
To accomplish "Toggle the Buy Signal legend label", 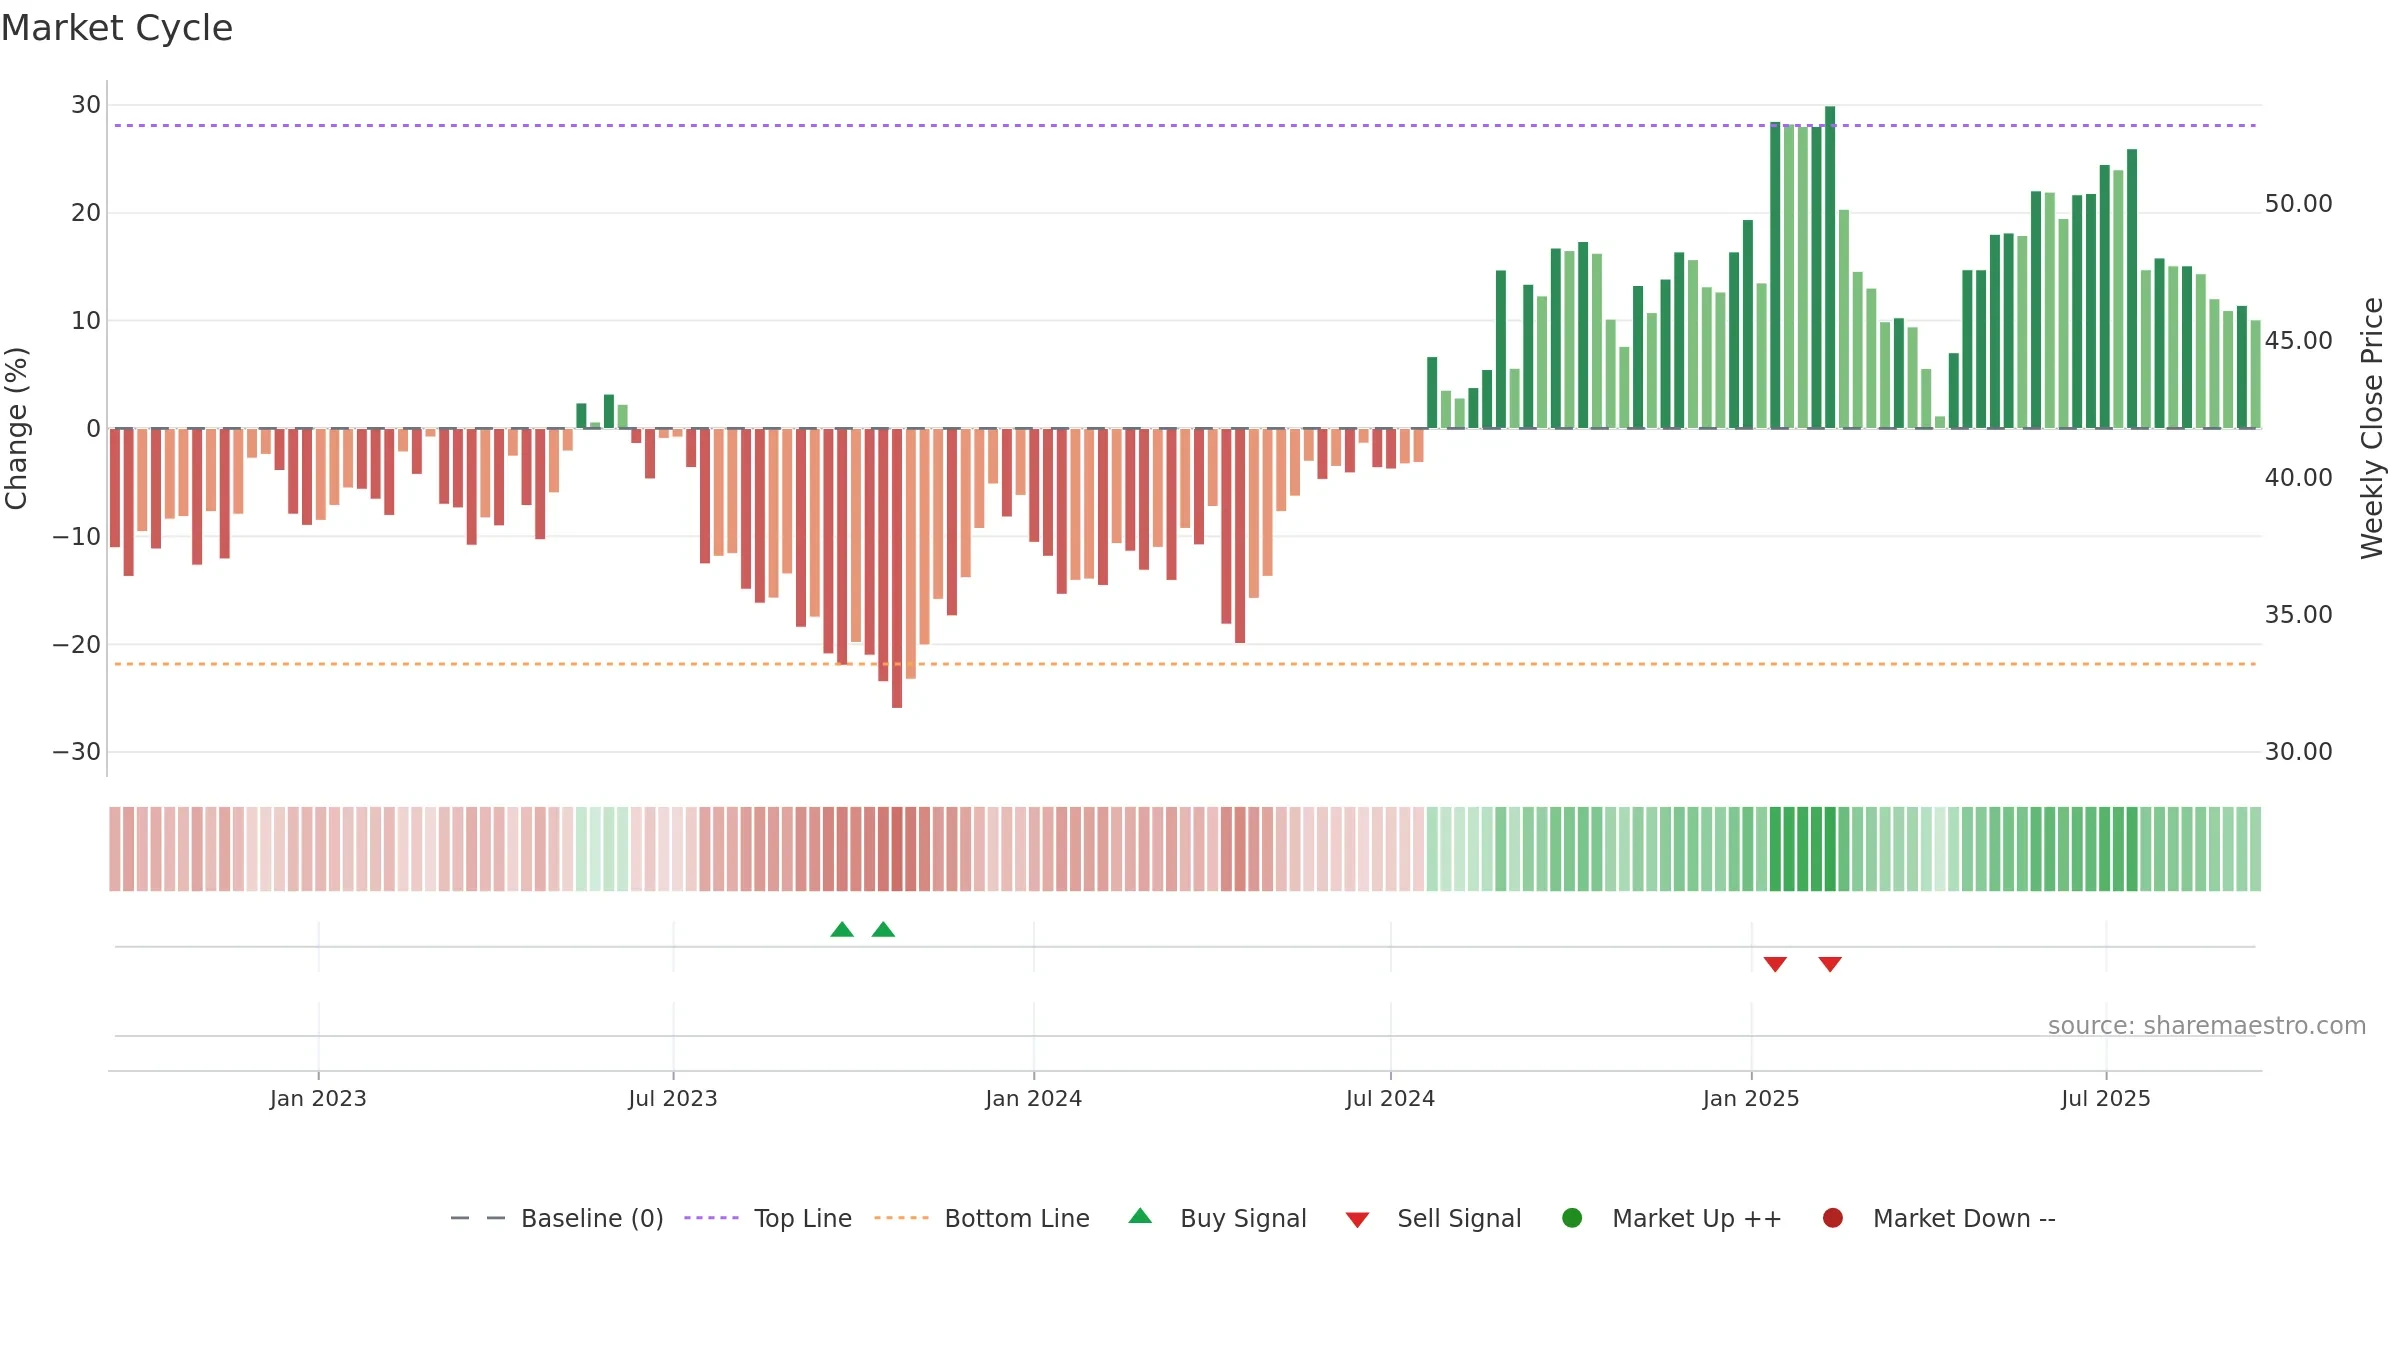I will [1243, 1218].
